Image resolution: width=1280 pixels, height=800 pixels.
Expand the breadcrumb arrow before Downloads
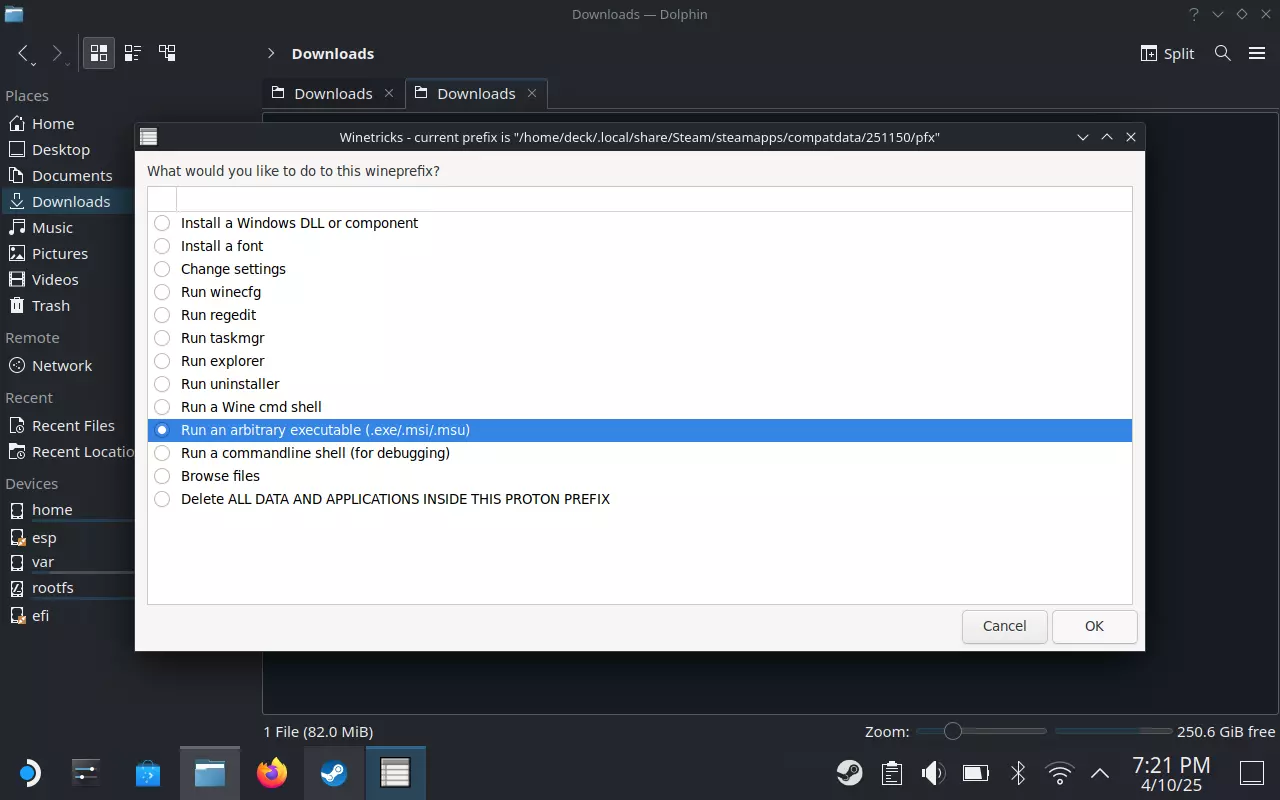271,54
